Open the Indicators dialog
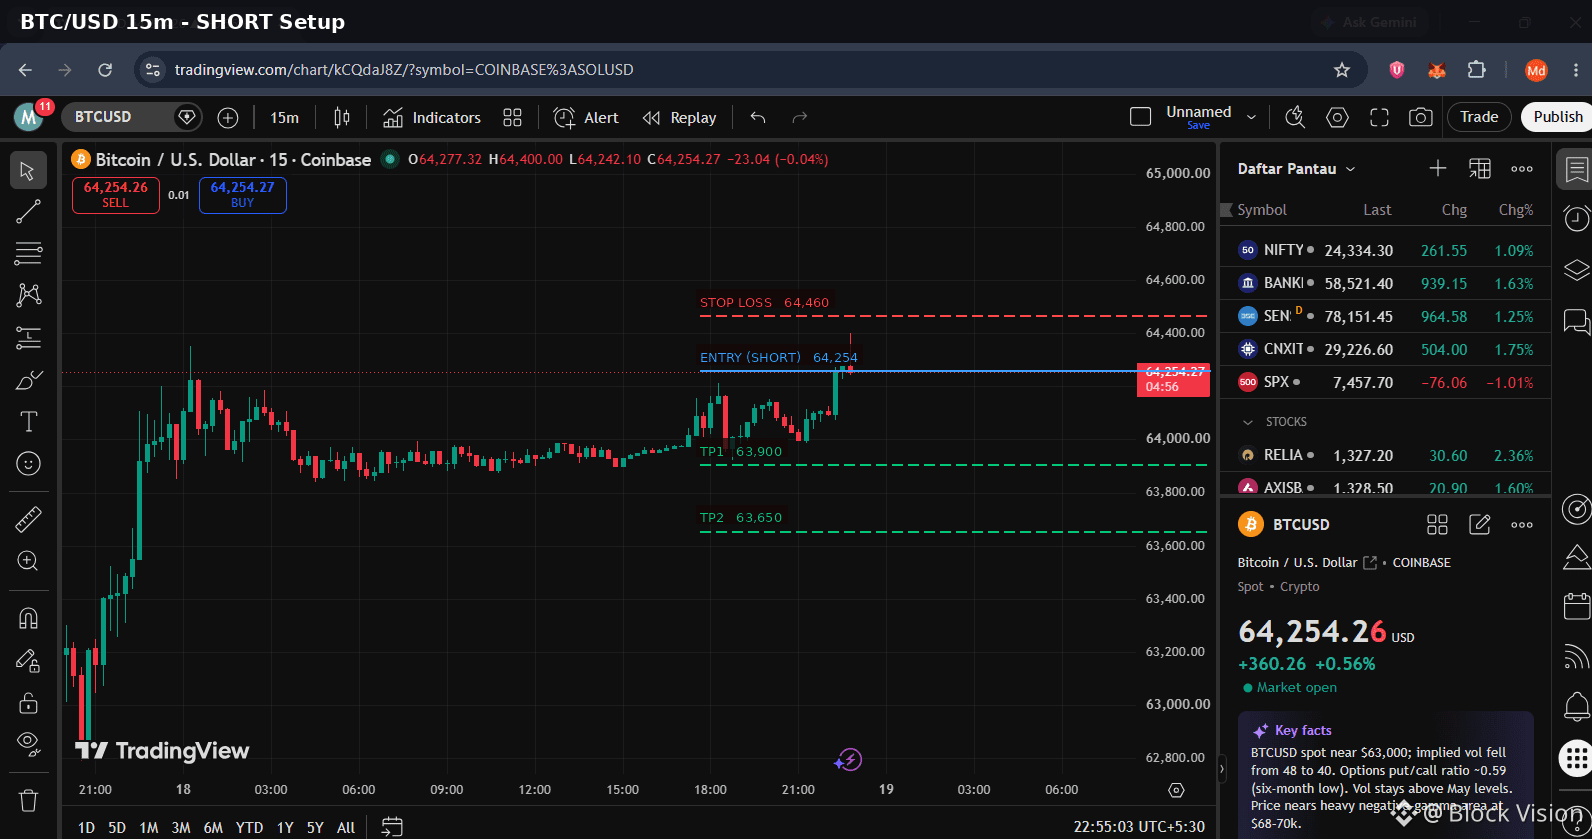 (x=432, y=118)
